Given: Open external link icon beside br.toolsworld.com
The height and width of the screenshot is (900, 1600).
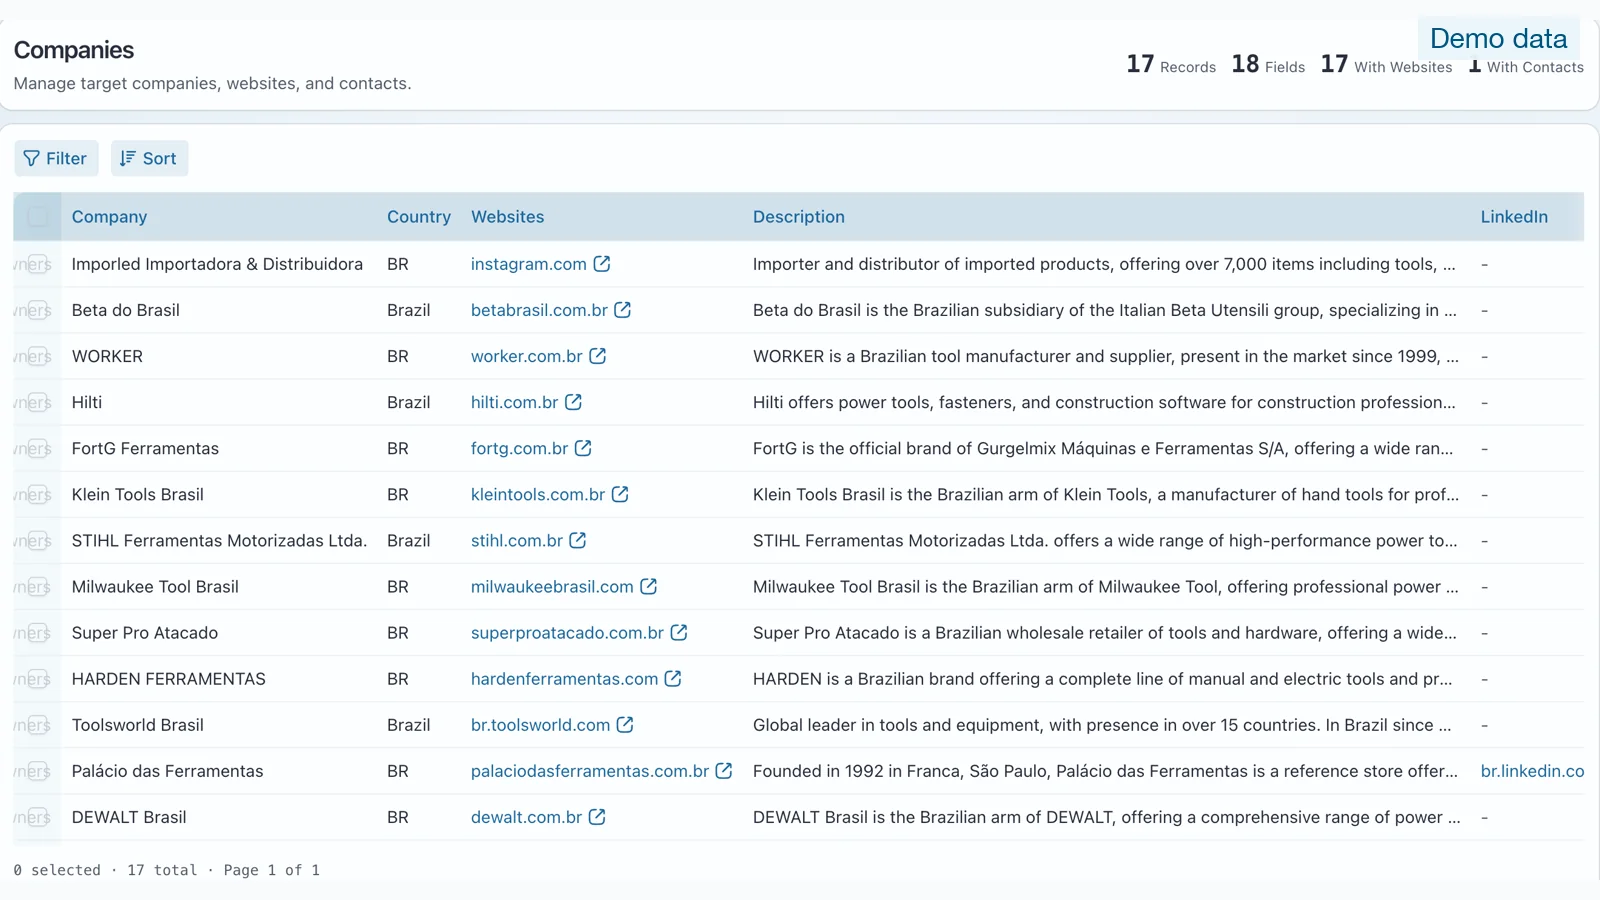Looking at the screenshot, I should 625,724.
